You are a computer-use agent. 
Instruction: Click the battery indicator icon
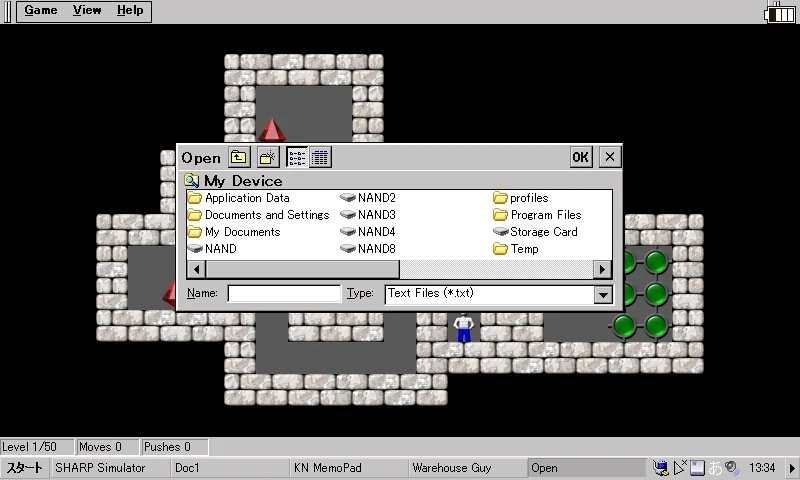780,12
